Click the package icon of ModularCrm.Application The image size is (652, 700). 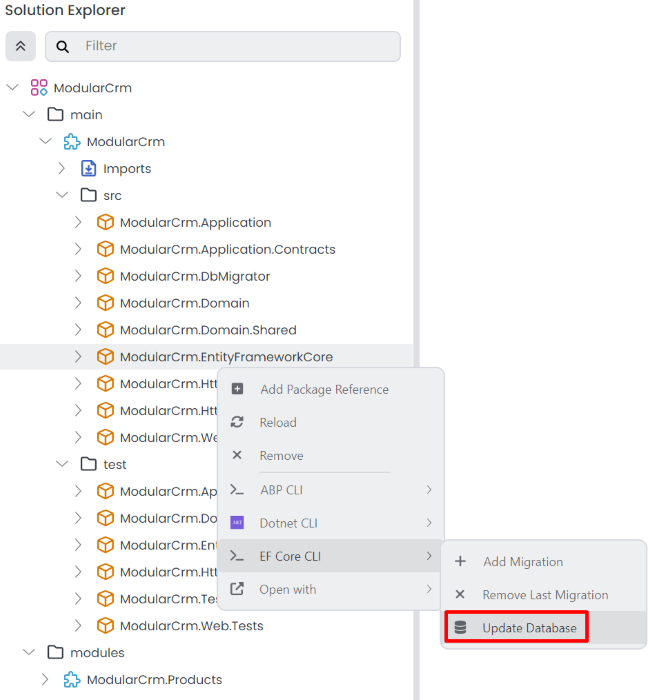pyautogui.click(x=105, y=222)
